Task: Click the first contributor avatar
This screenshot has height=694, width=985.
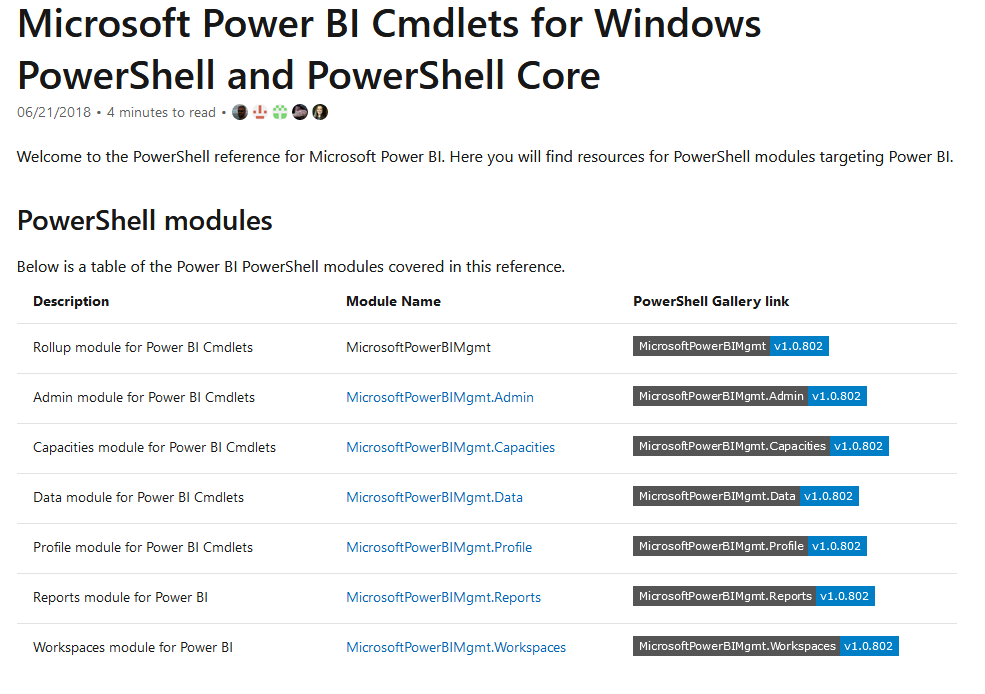Action: pos(240,112)
